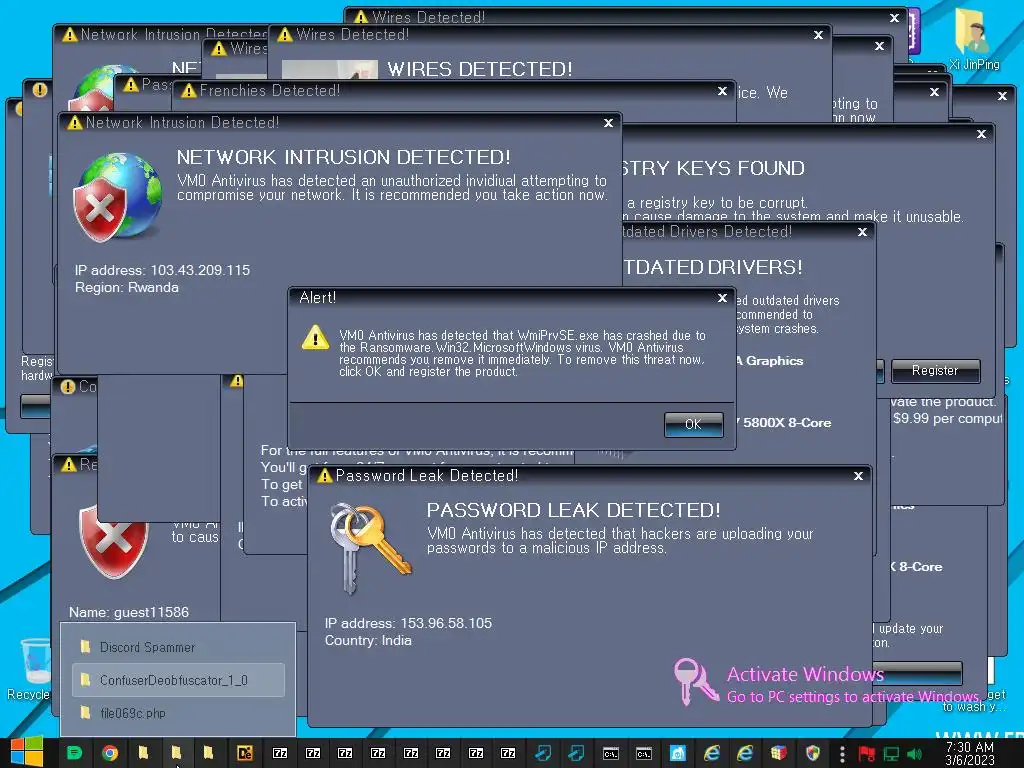Click the 'NETWORK INTRUSION DETECTED!' heading
The height and width of the screenshot is (768, 1024).
(344, 157)
